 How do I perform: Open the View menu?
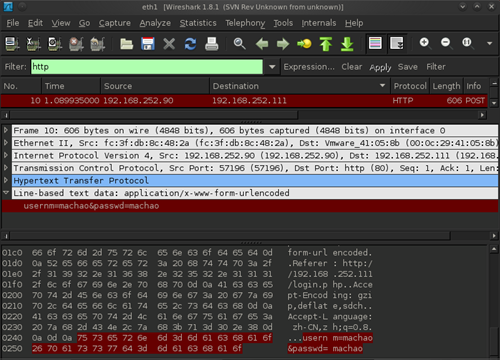click(x=61, y=23)
